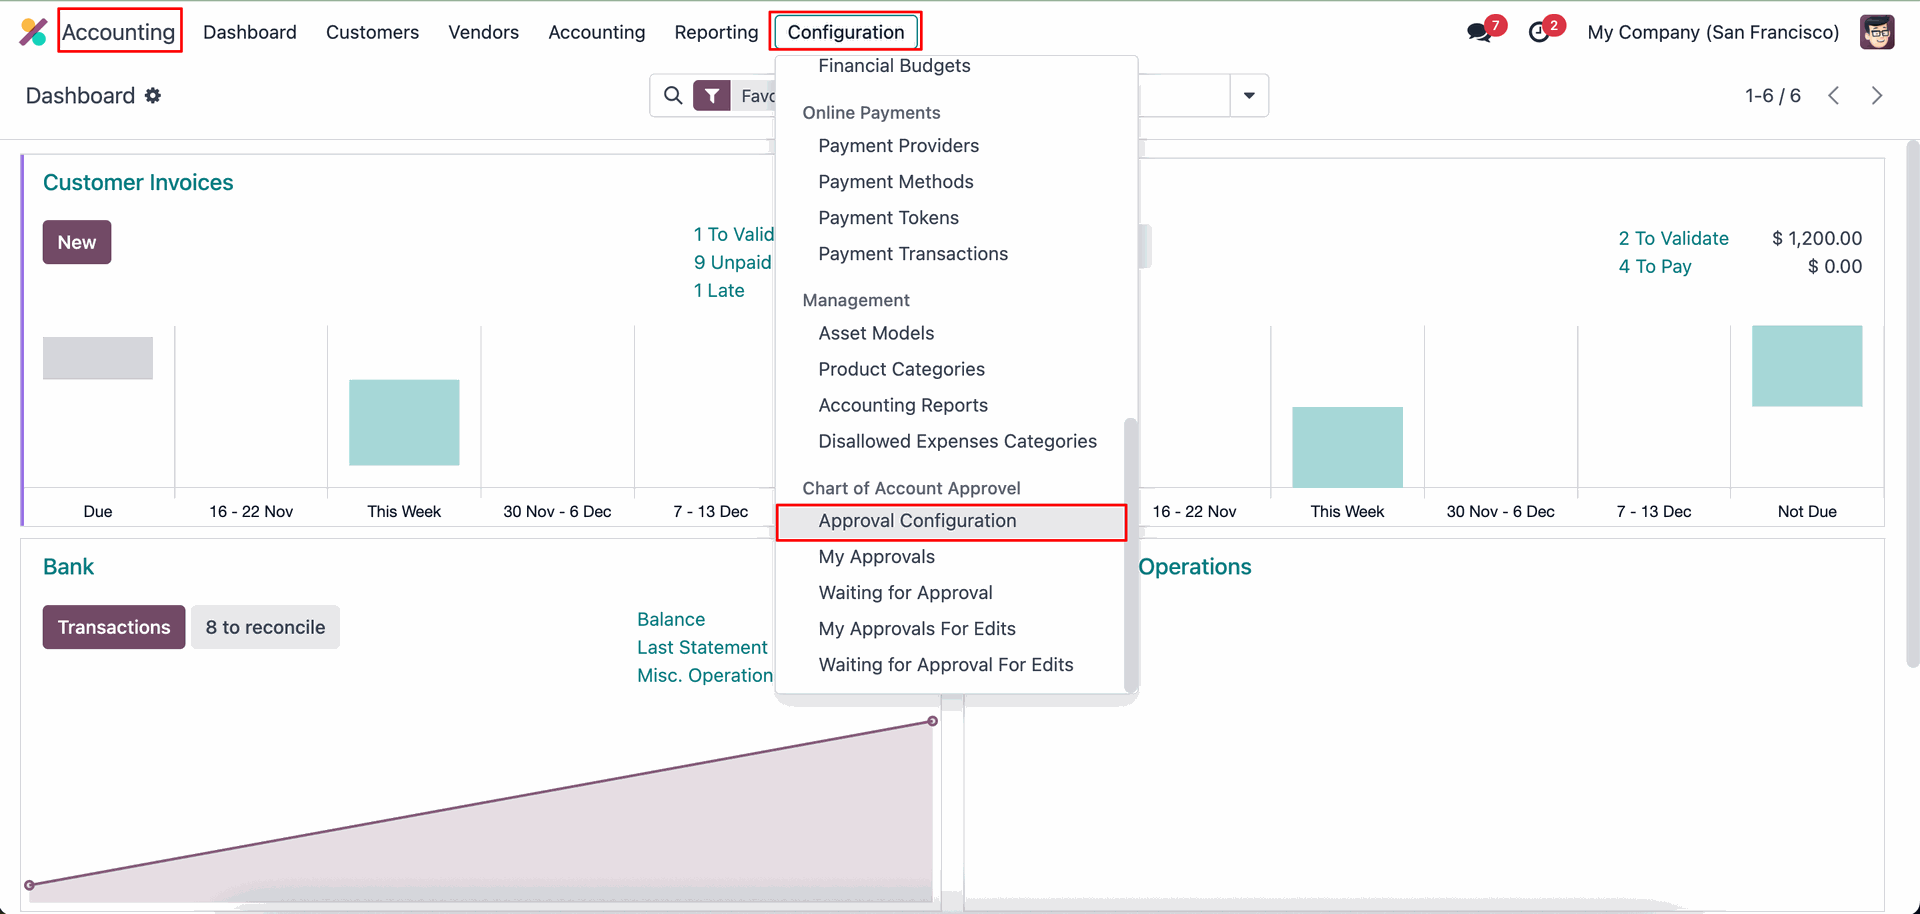Open the 2 To Validate link

click(x=1673, y=238)
